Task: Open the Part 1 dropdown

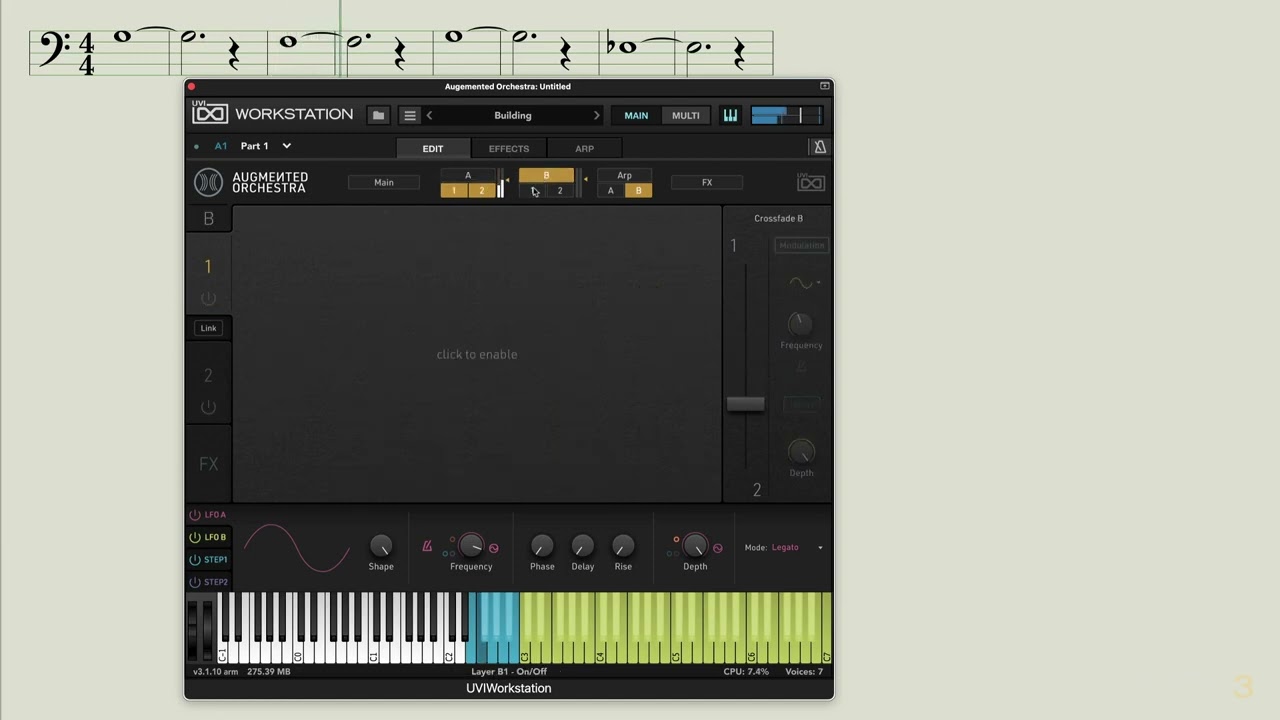Action: pyautogui.click(x=265, y=146)
